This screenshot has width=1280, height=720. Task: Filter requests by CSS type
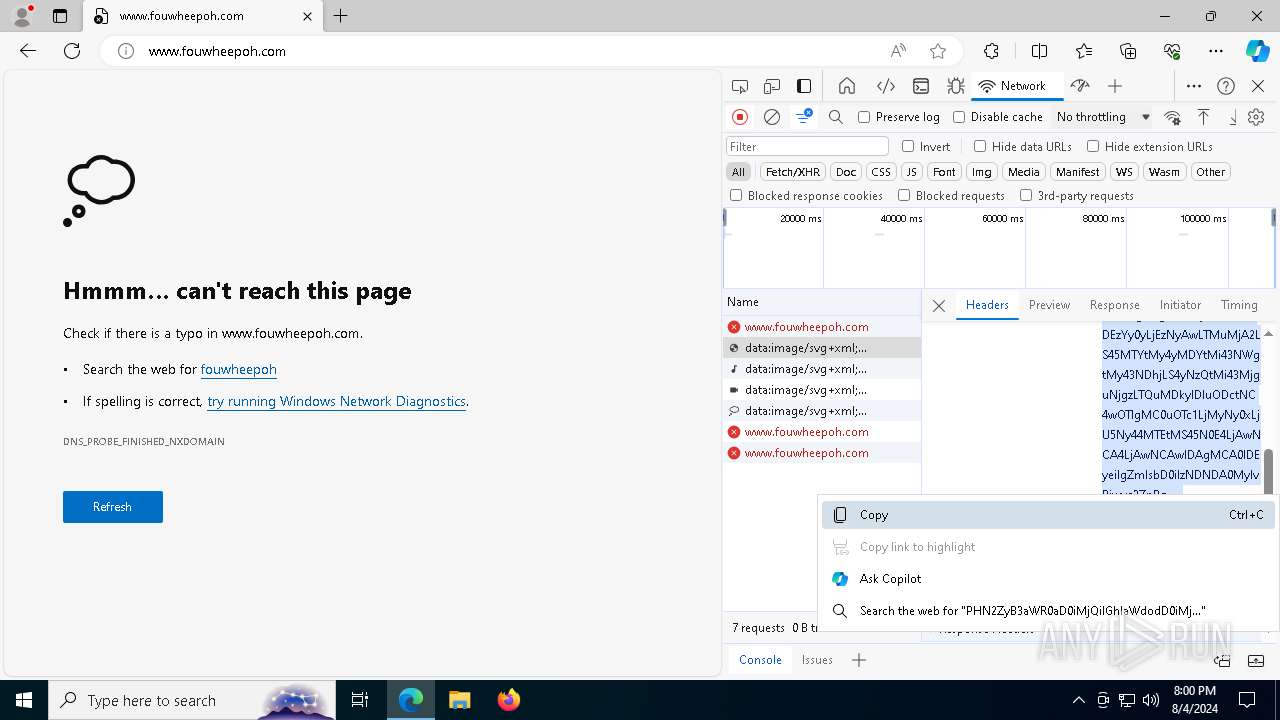pos(880,172)
